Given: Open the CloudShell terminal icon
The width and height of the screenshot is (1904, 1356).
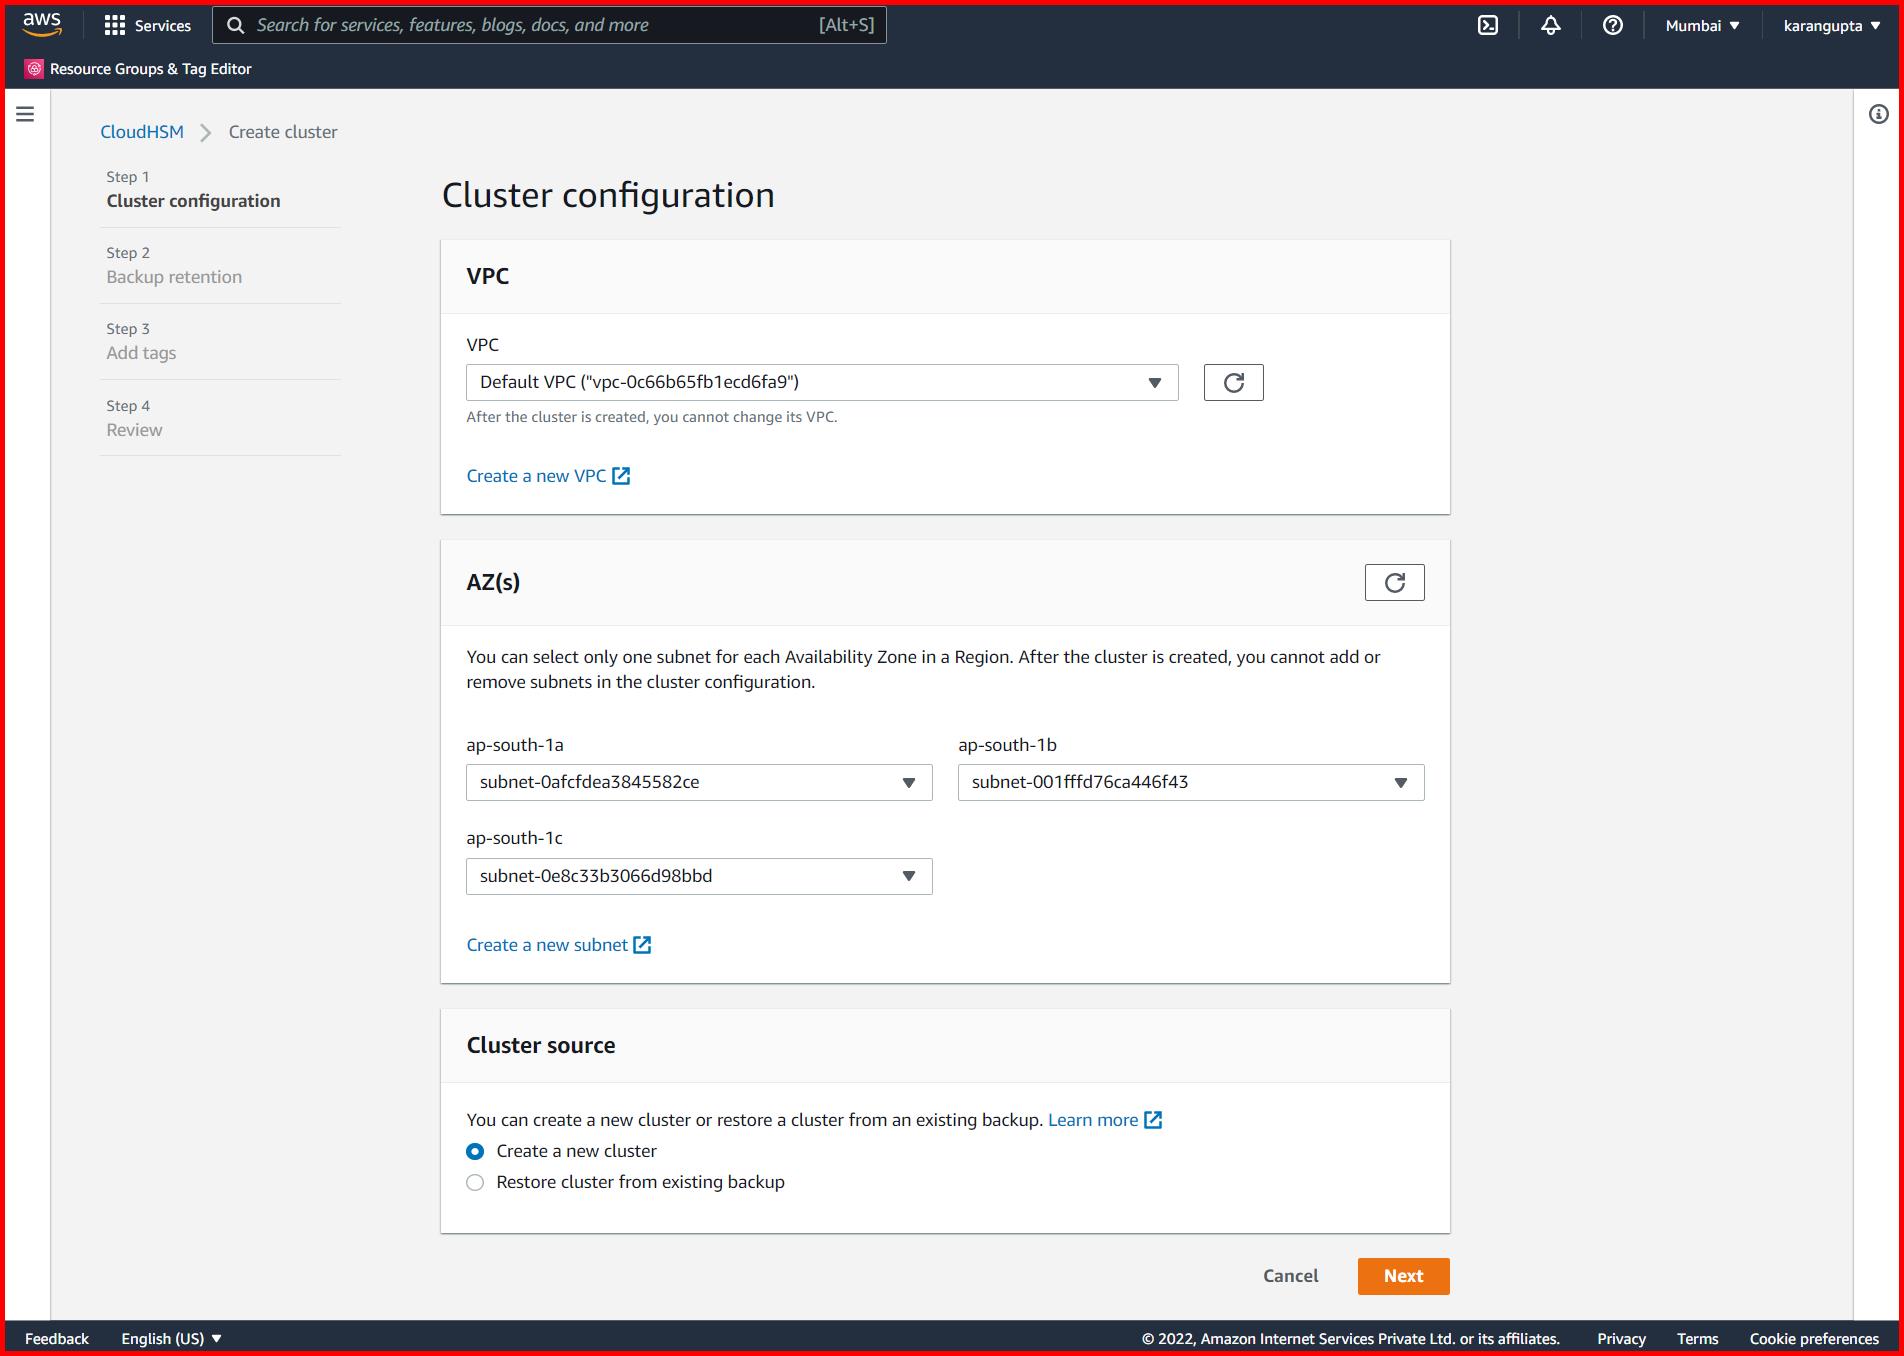Looking at the screenshot, I should pos(1489,25).
